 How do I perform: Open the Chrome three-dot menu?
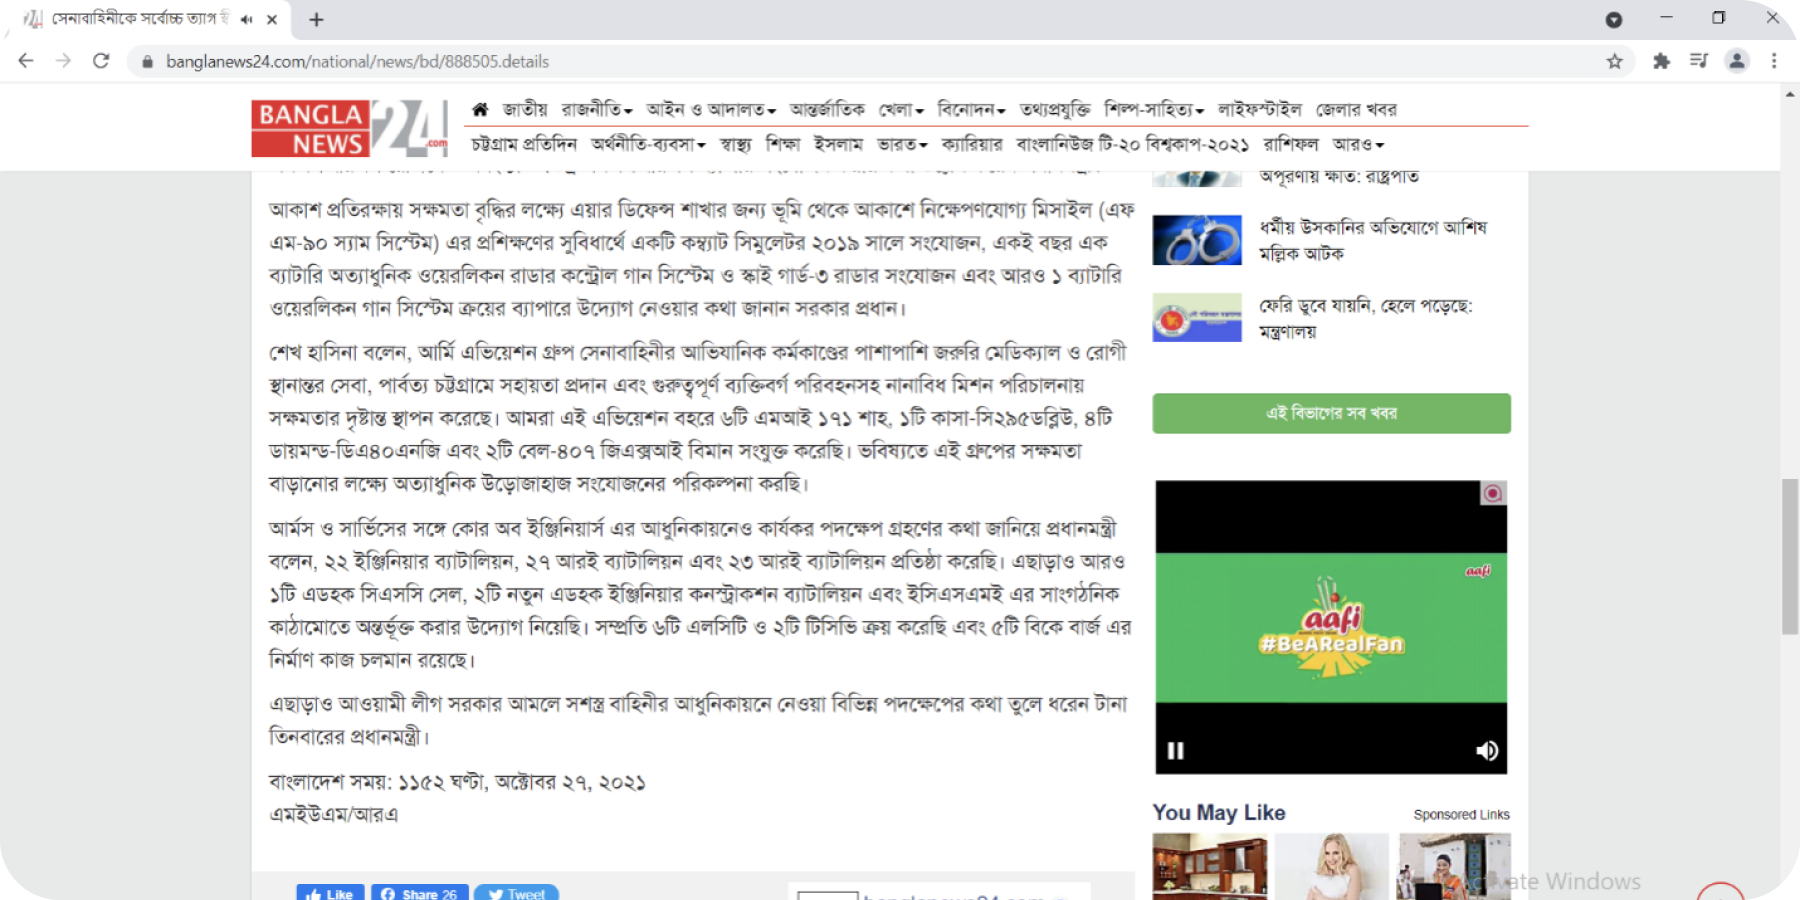(1774, 61)
